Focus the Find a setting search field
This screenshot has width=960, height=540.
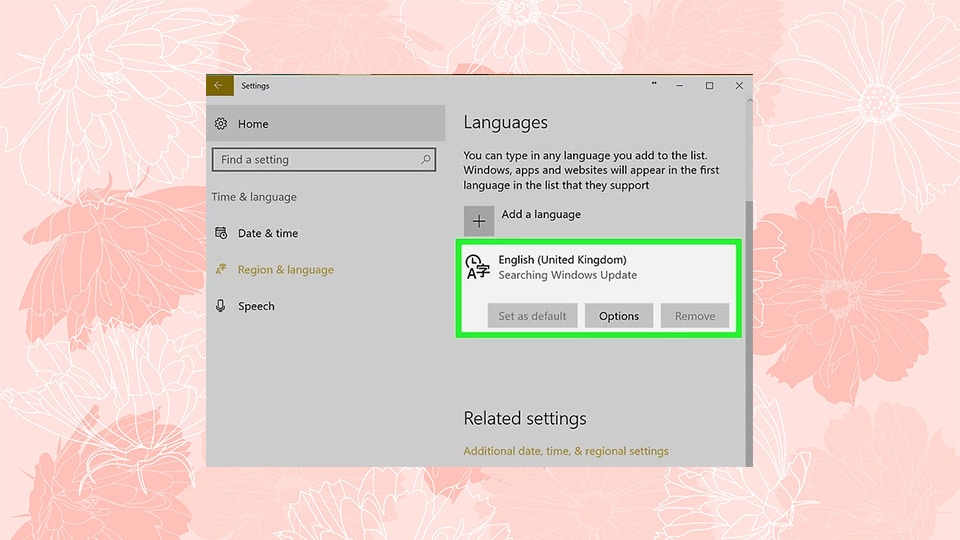315,160
